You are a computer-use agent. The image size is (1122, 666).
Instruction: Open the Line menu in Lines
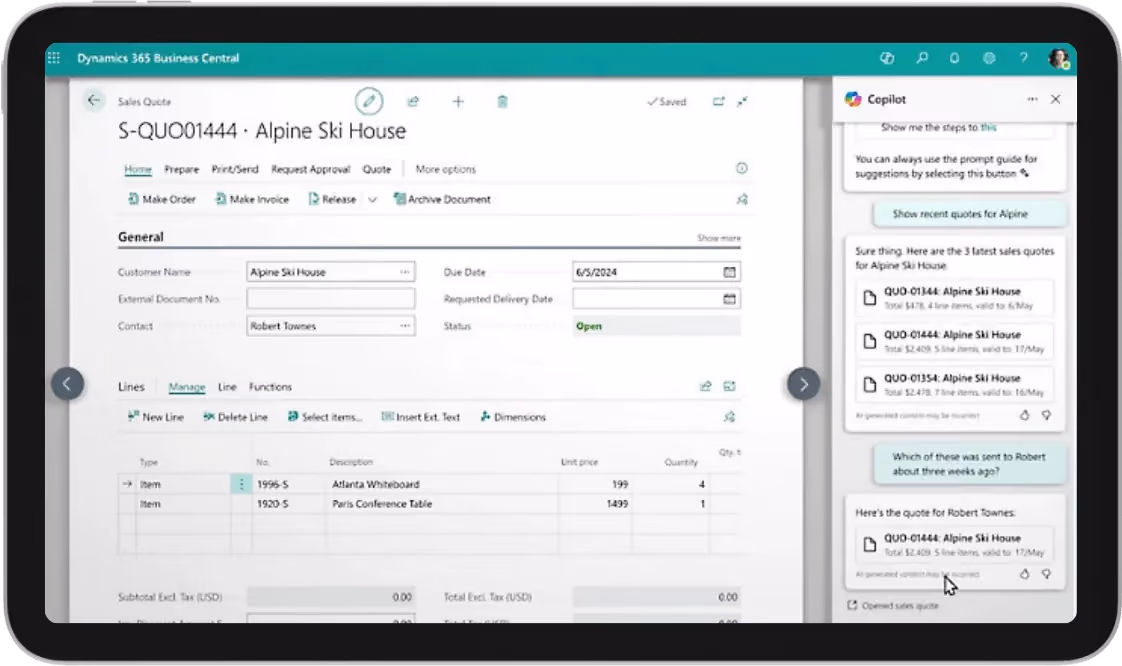tap(227, 387)
